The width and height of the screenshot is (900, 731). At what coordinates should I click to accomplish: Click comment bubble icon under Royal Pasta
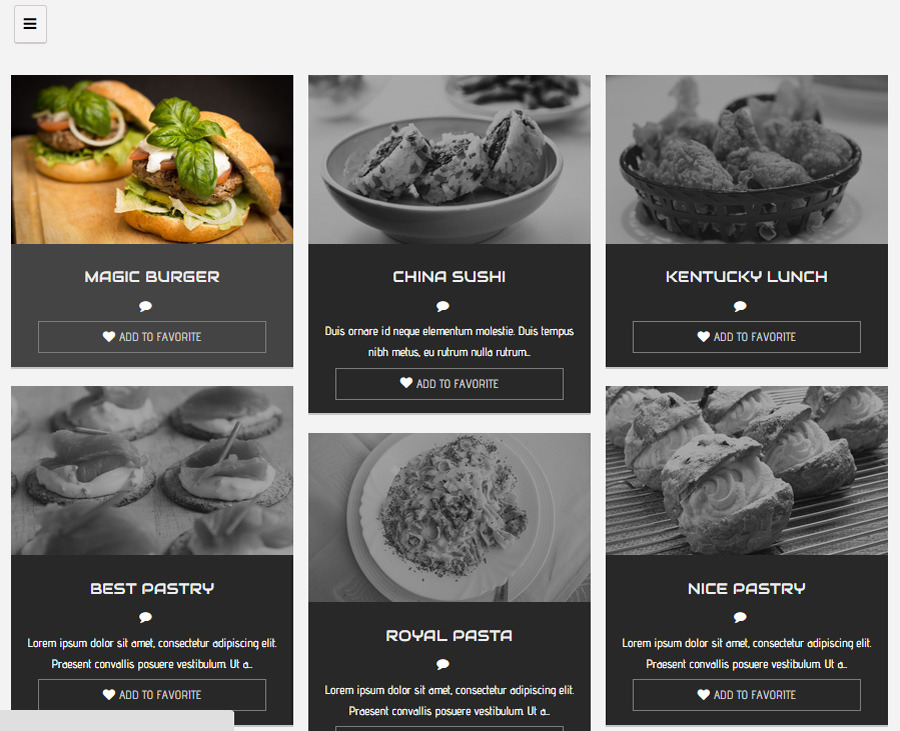443,664
